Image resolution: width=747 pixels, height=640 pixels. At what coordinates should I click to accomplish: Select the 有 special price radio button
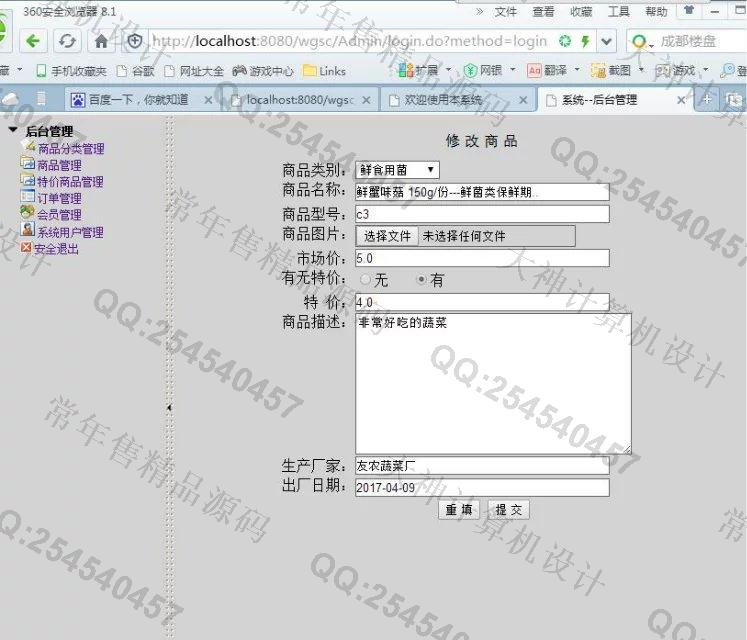pos(422,280)
